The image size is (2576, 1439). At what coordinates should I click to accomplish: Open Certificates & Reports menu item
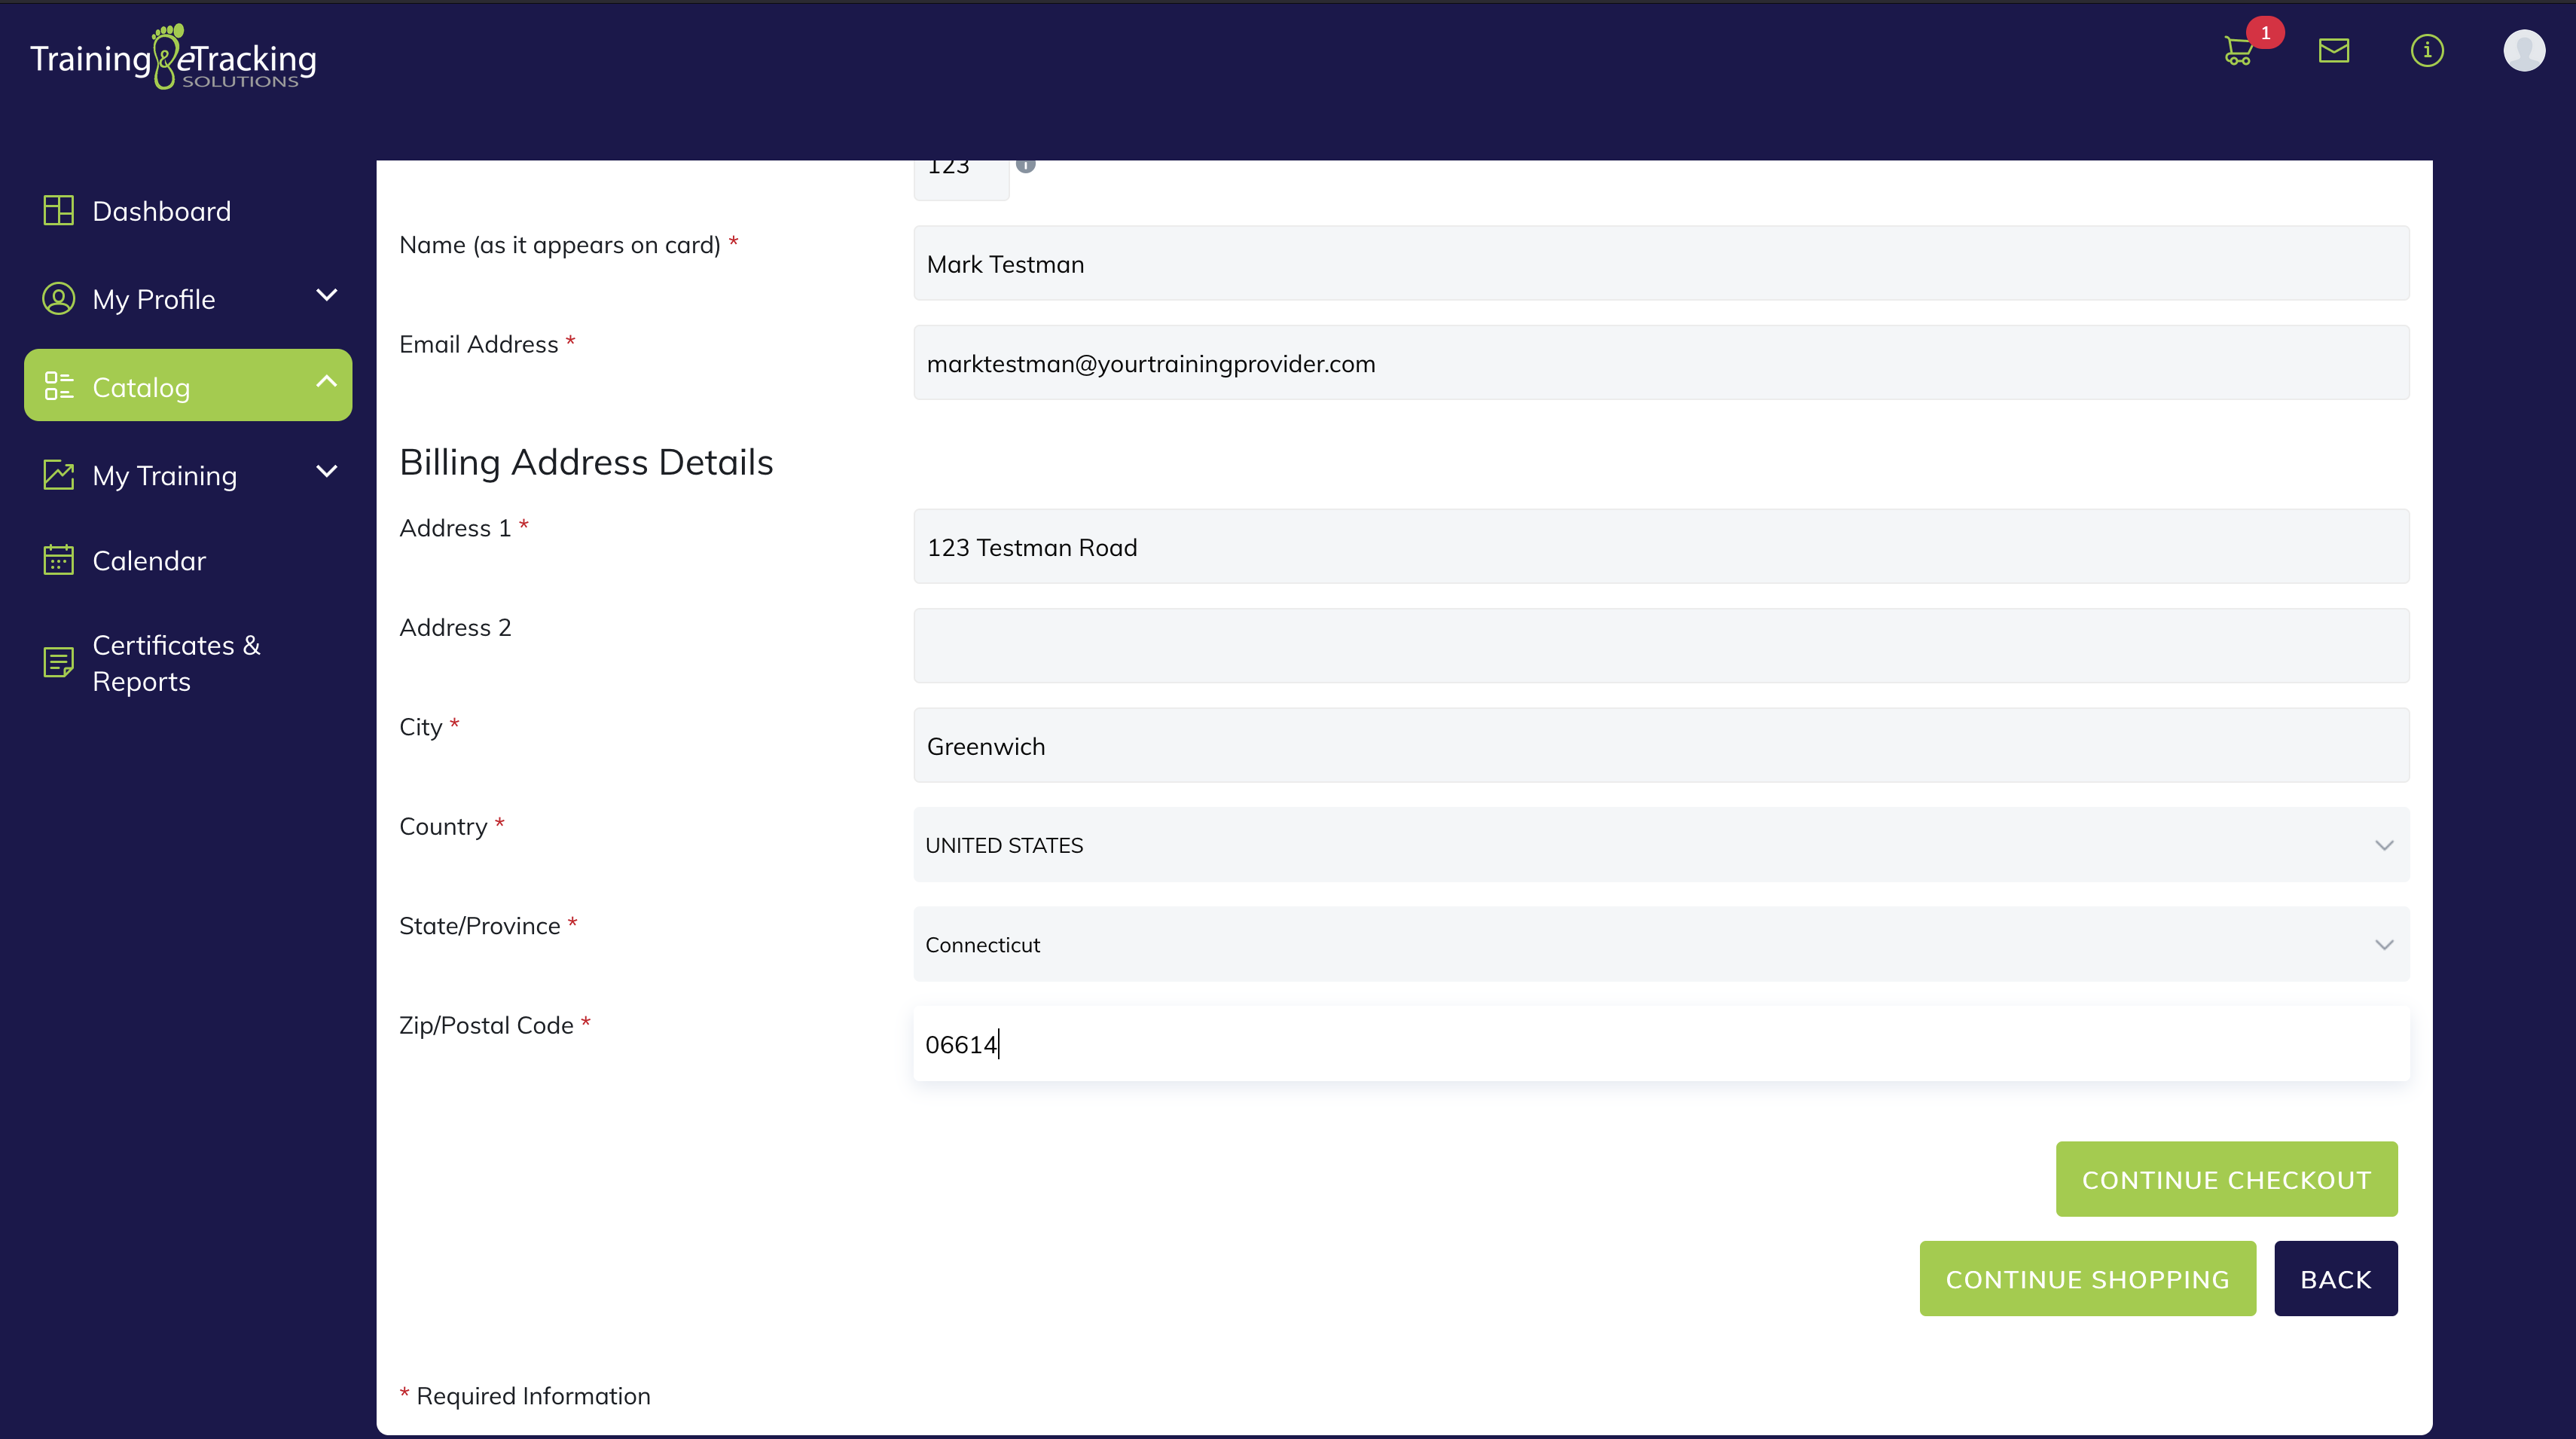coord(176,663)
